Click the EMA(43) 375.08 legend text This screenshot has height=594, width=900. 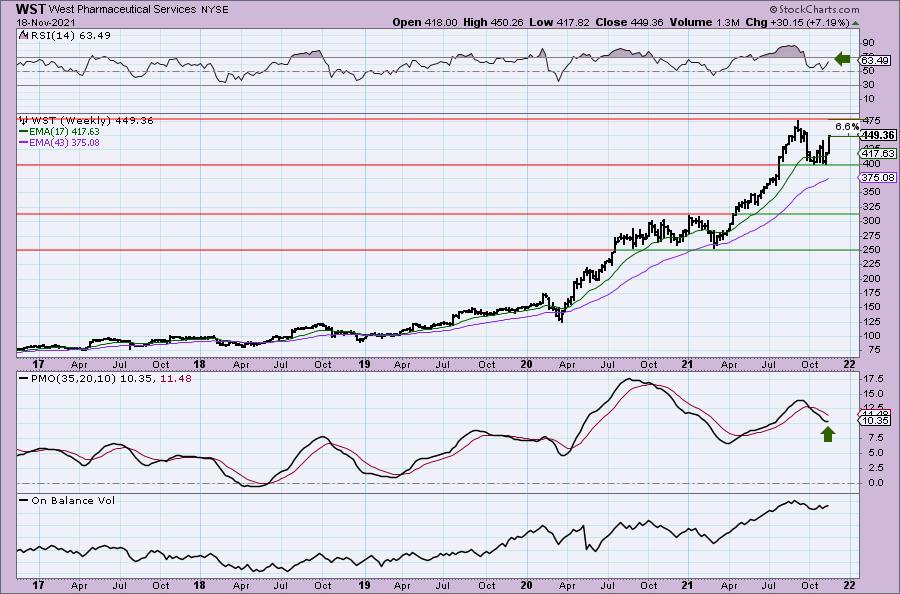(64, 142)
